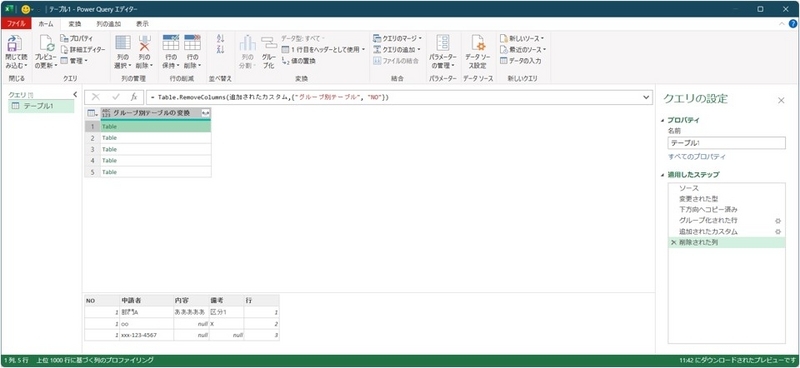The width and height of the screenshot is (800, 368).
Task: Click データの入力 enter data
Action: (520, 61)
